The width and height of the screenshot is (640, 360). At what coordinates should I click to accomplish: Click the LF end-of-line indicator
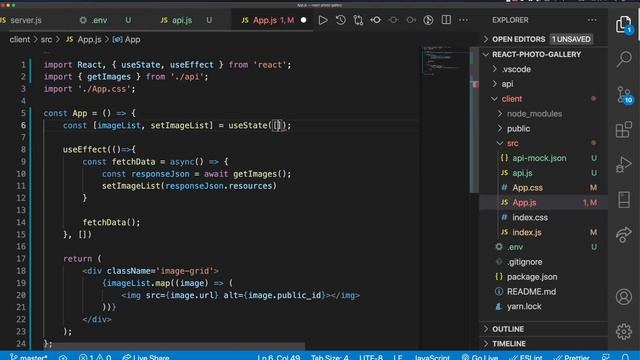tap(398, 357)
